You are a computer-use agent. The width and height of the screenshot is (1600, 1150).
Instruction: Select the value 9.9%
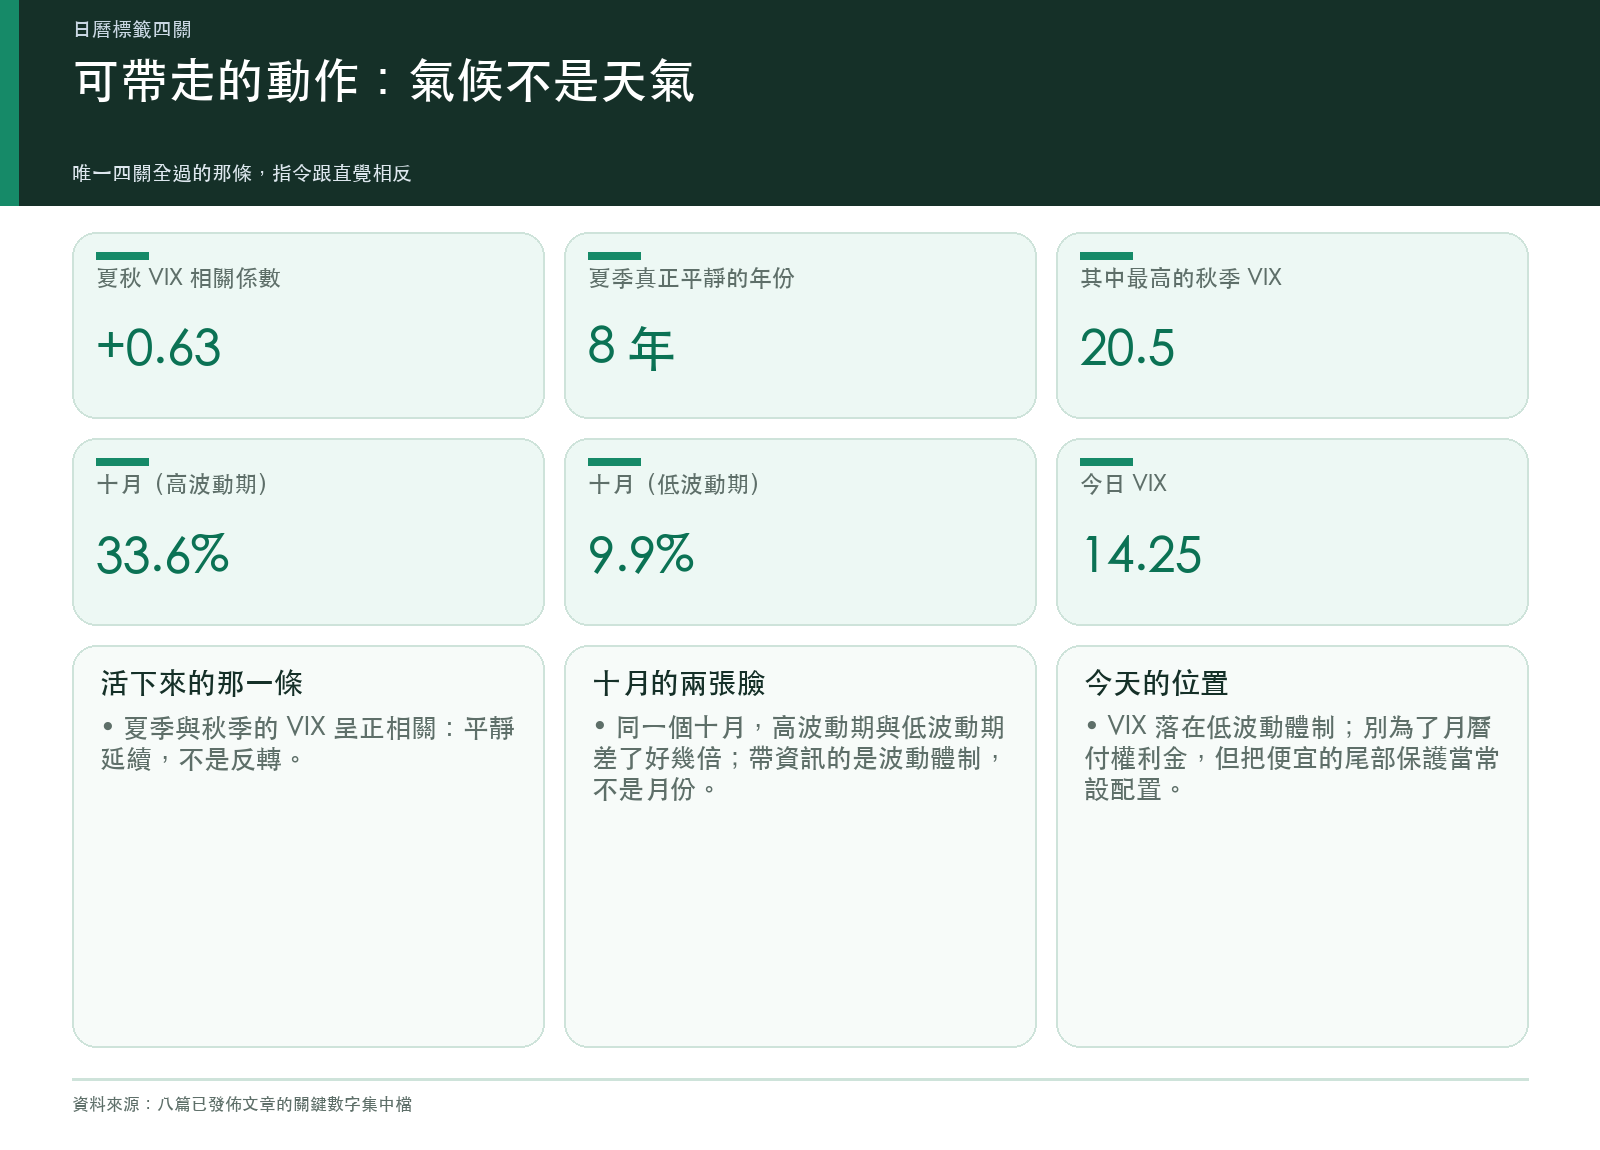(641, 555)
